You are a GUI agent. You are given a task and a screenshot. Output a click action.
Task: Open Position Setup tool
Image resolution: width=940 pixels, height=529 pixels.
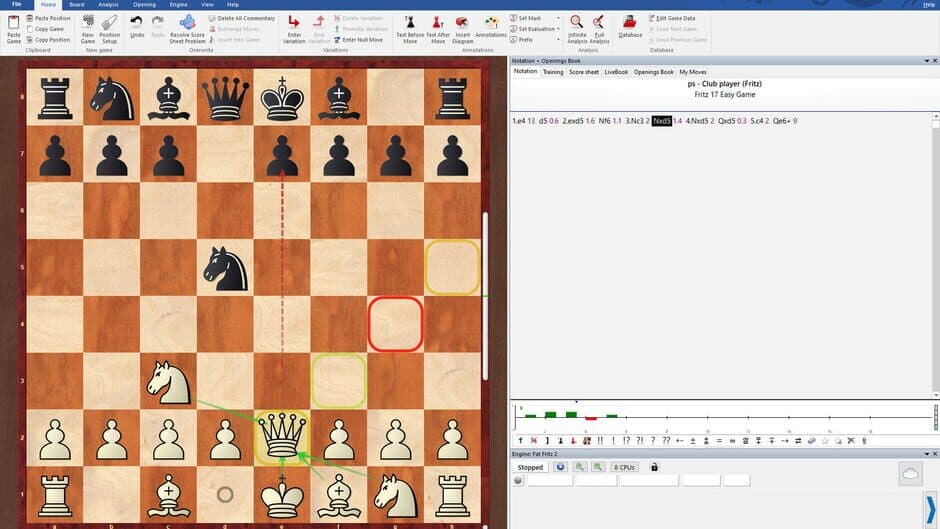[x=109, y=29]
